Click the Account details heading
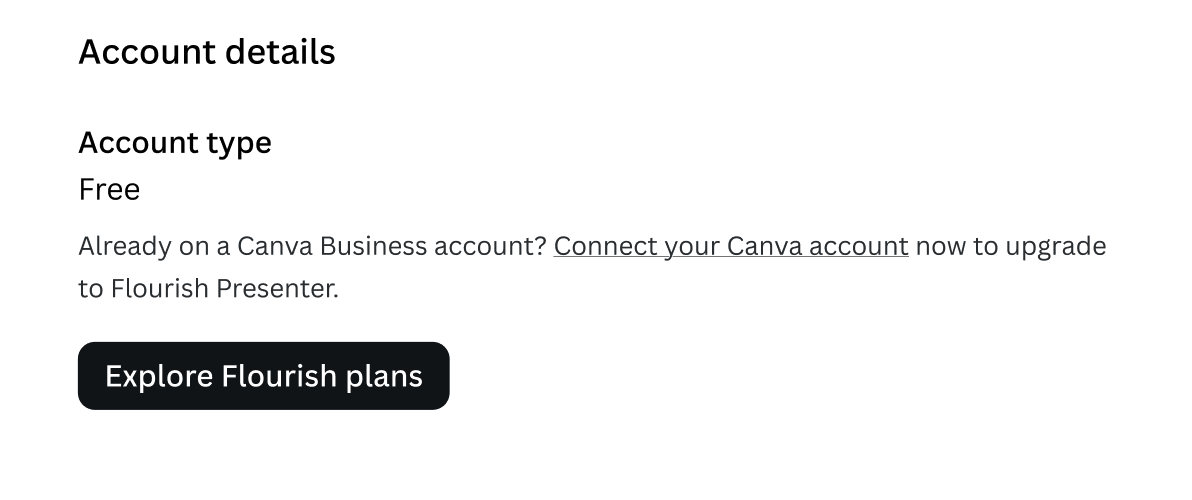The image size is (1192, 500). (207, 52)
